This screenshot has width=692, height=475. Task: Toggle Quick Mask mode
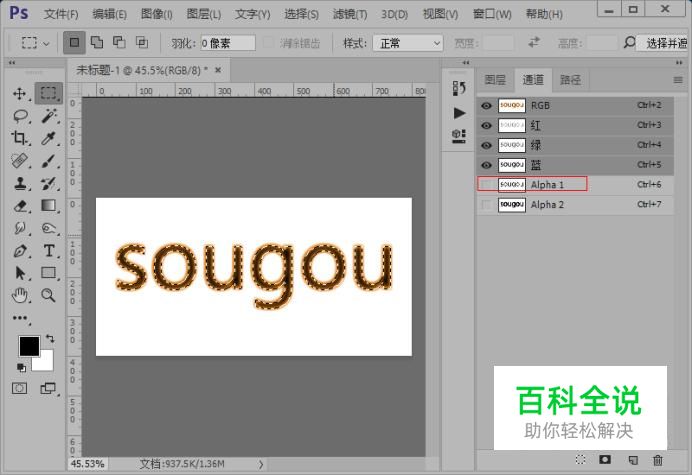click(19, 388)
